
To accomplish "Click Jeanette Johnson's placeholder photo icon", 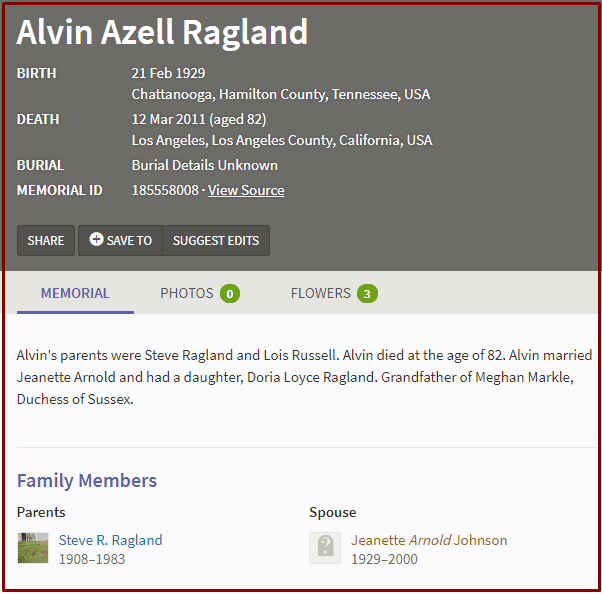I will point(325,548).
